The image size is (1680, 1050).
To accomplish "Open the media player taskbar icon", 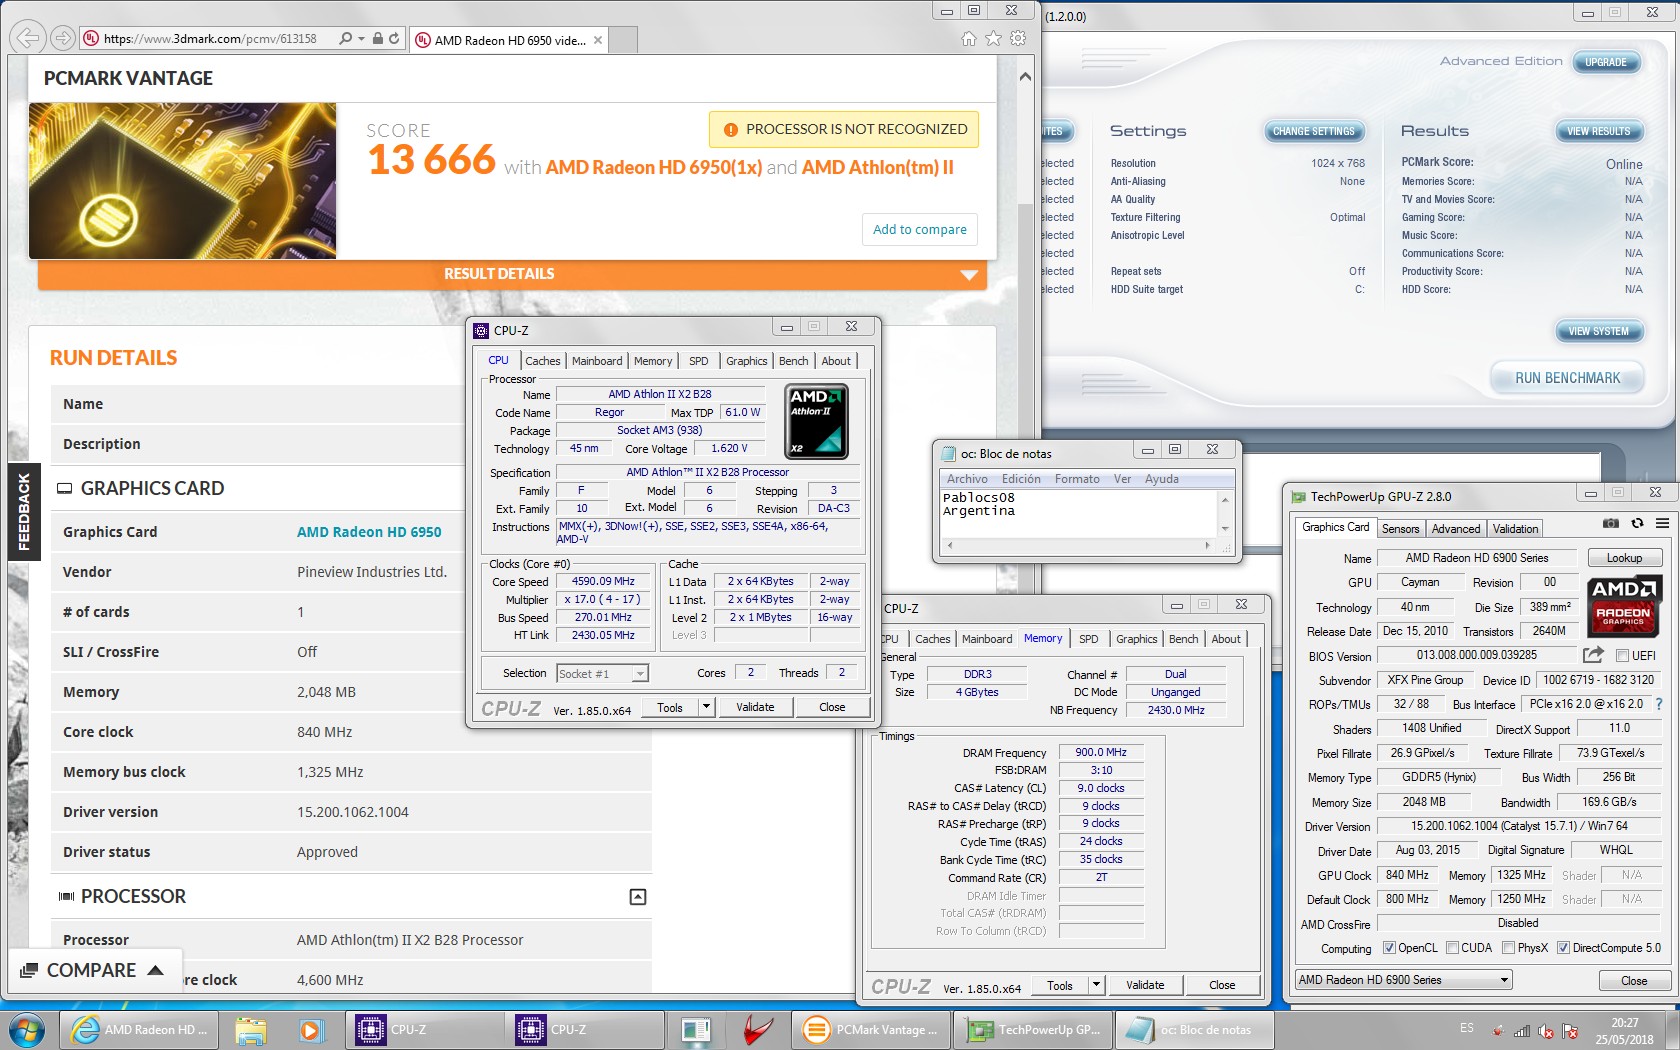I will pos(310,1029).
